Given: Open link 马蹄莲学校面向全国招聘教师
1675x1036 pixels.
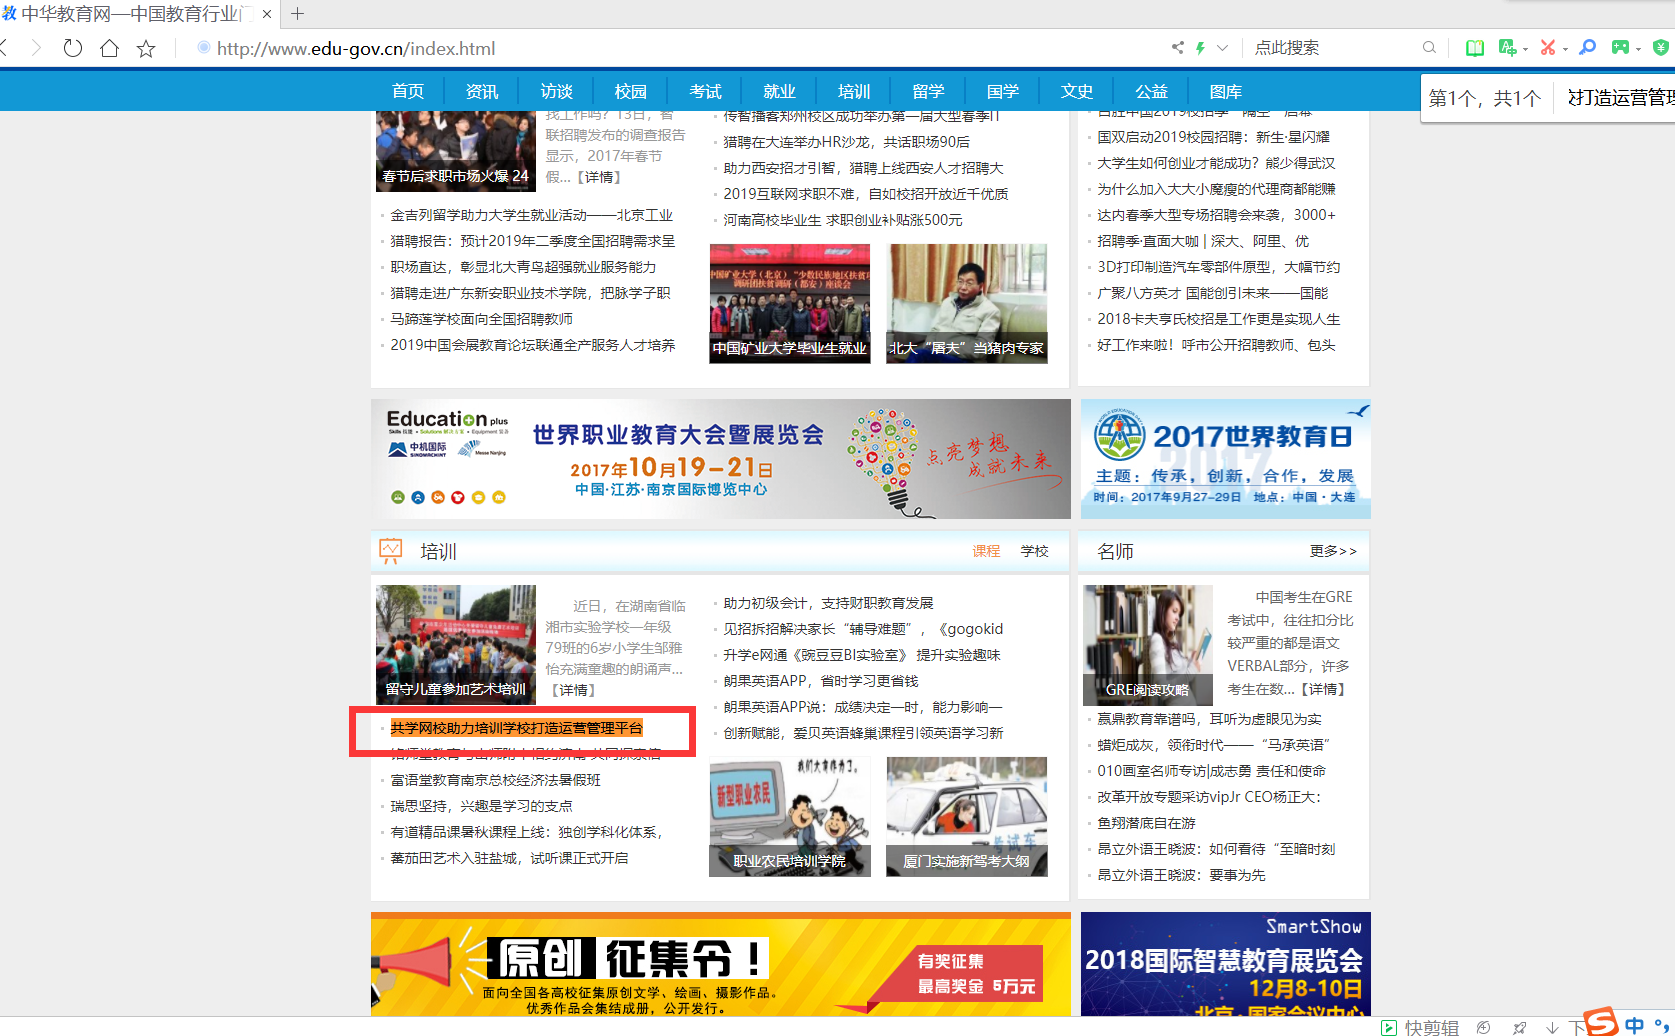Looking at the screenshot, I should click(482, 319).
